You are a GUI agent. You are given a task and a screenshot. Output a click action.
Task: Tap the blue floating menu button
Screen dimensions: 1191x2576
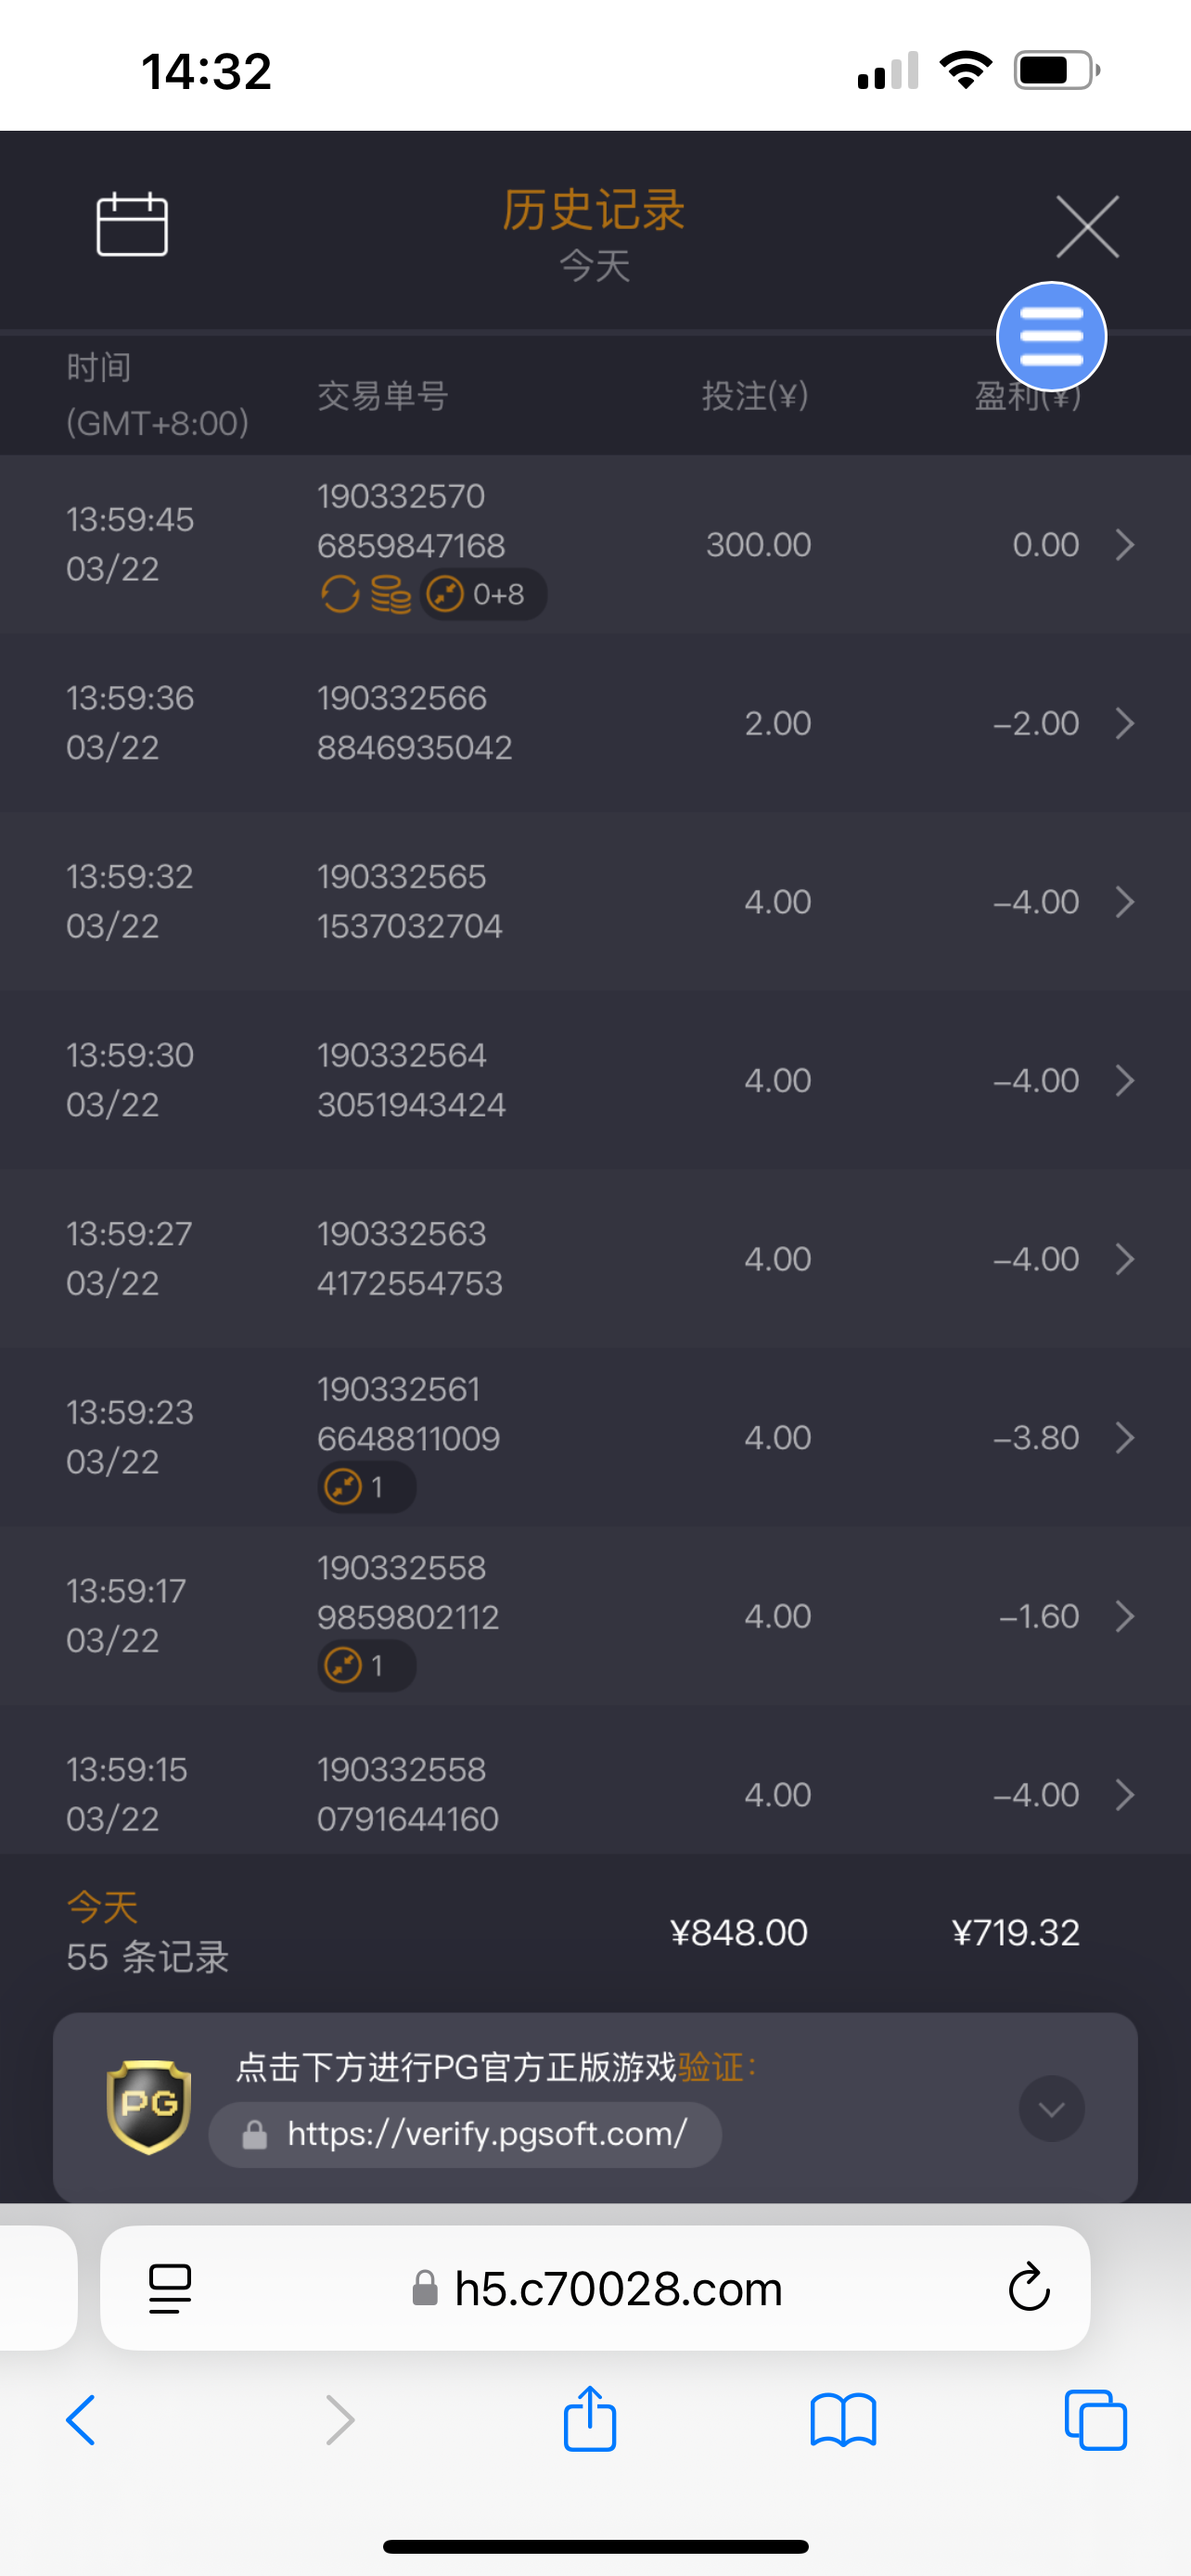1051,337
